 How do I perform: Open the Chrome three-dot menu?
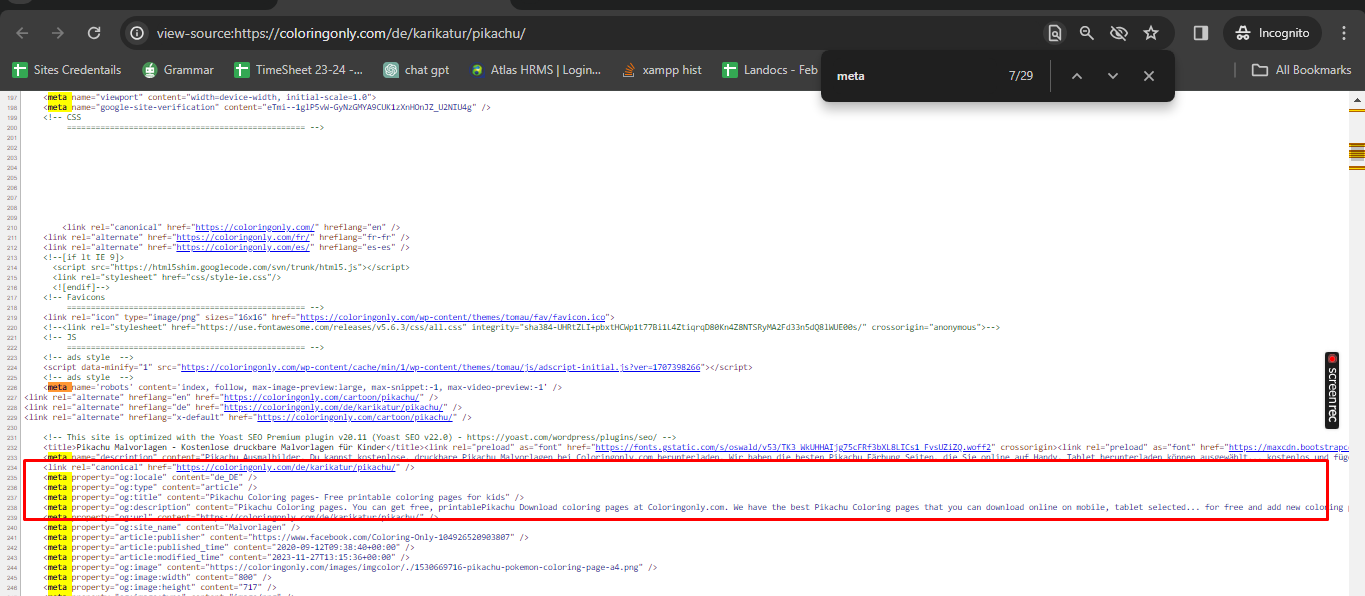click(1343, 33)
